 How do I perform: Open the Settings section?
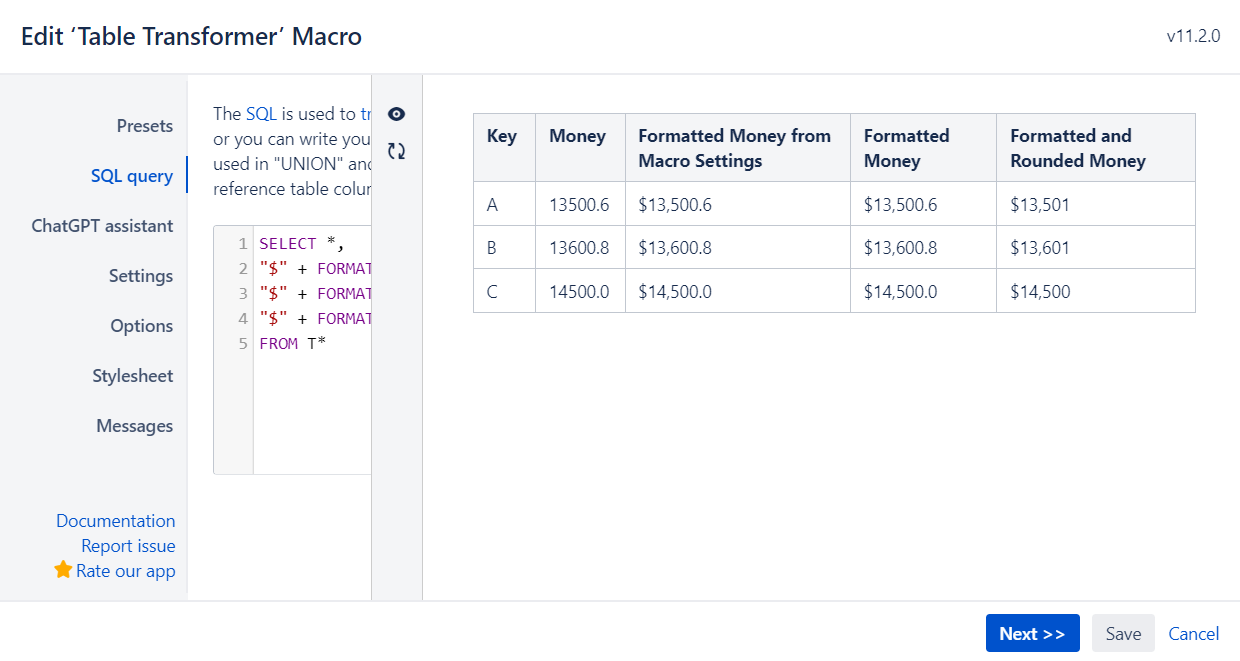coord(140,276)
